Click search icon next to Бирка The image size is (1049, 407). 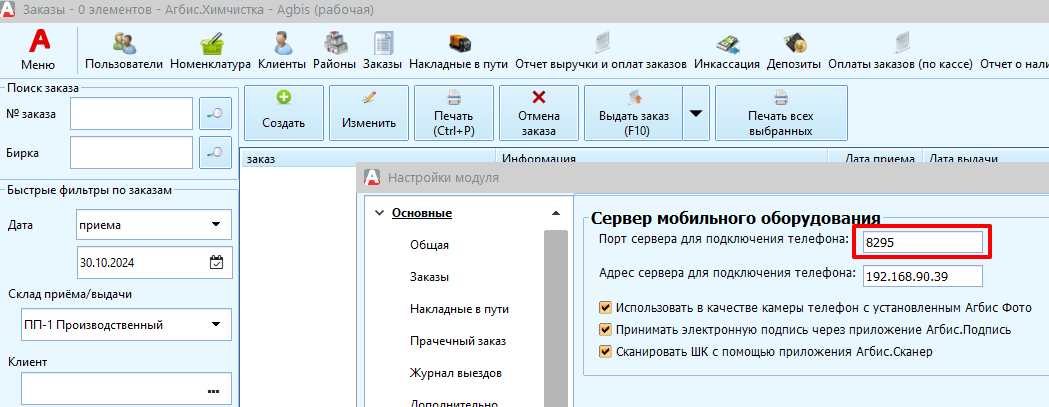pos(215,153)
